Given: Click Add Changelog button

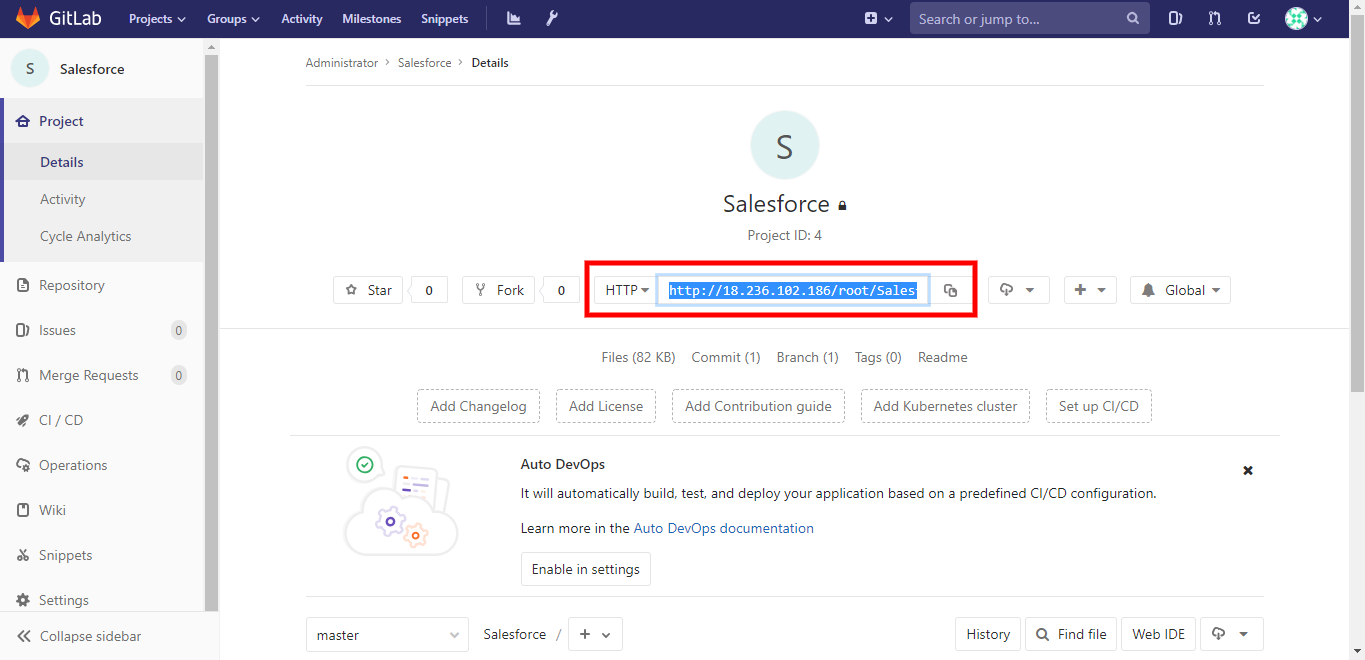Looking at the screenshot, I should [478, 406].
